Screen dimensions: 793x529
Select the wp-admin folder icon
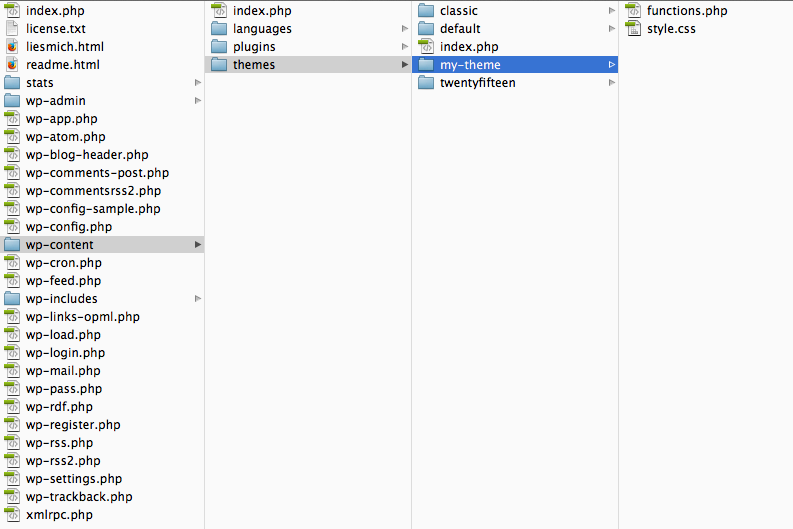pos(12,100)
